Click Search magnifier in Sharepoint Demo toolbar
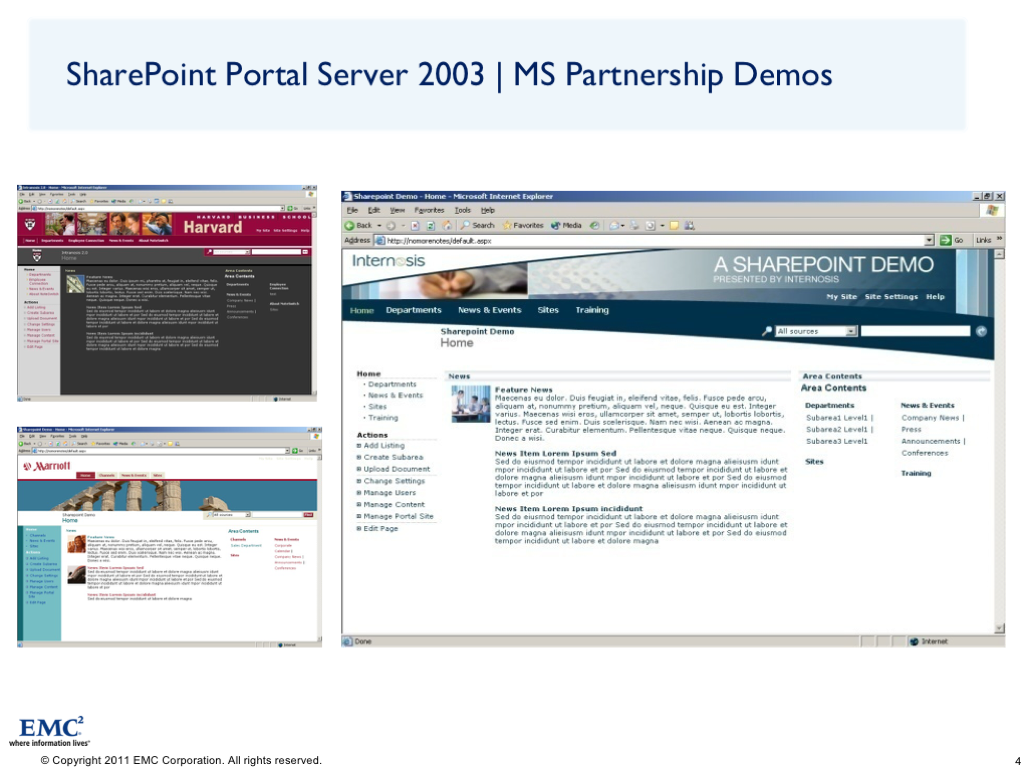The height and width of the screenshot is (768, 1024). (466, 225)
